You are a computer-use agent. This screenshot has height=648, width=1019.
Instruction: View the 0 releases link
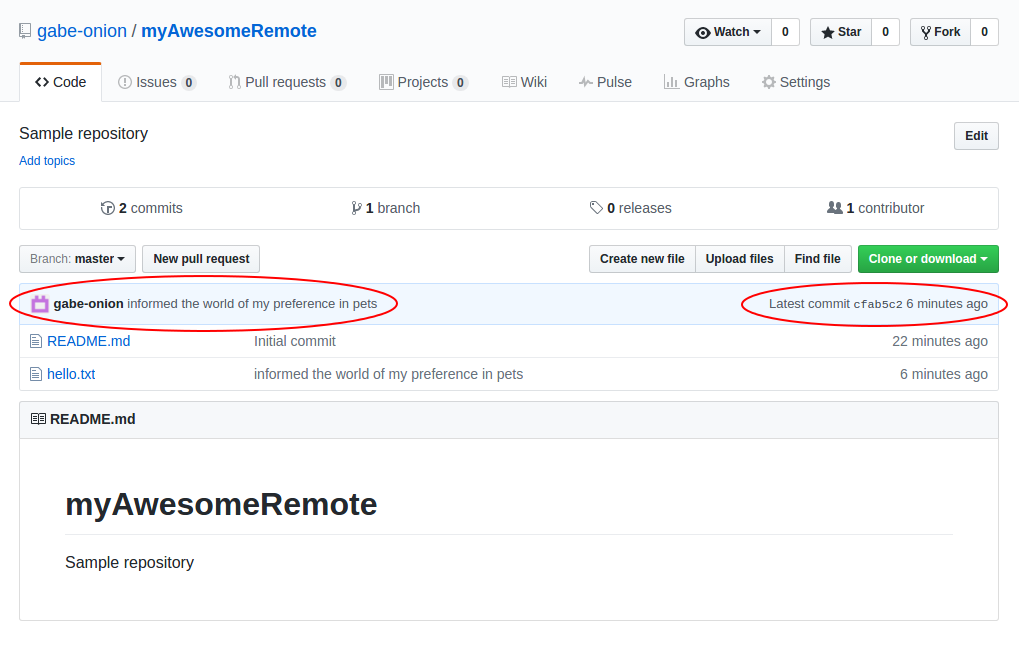pyautogui.click(x=630, y=208)
